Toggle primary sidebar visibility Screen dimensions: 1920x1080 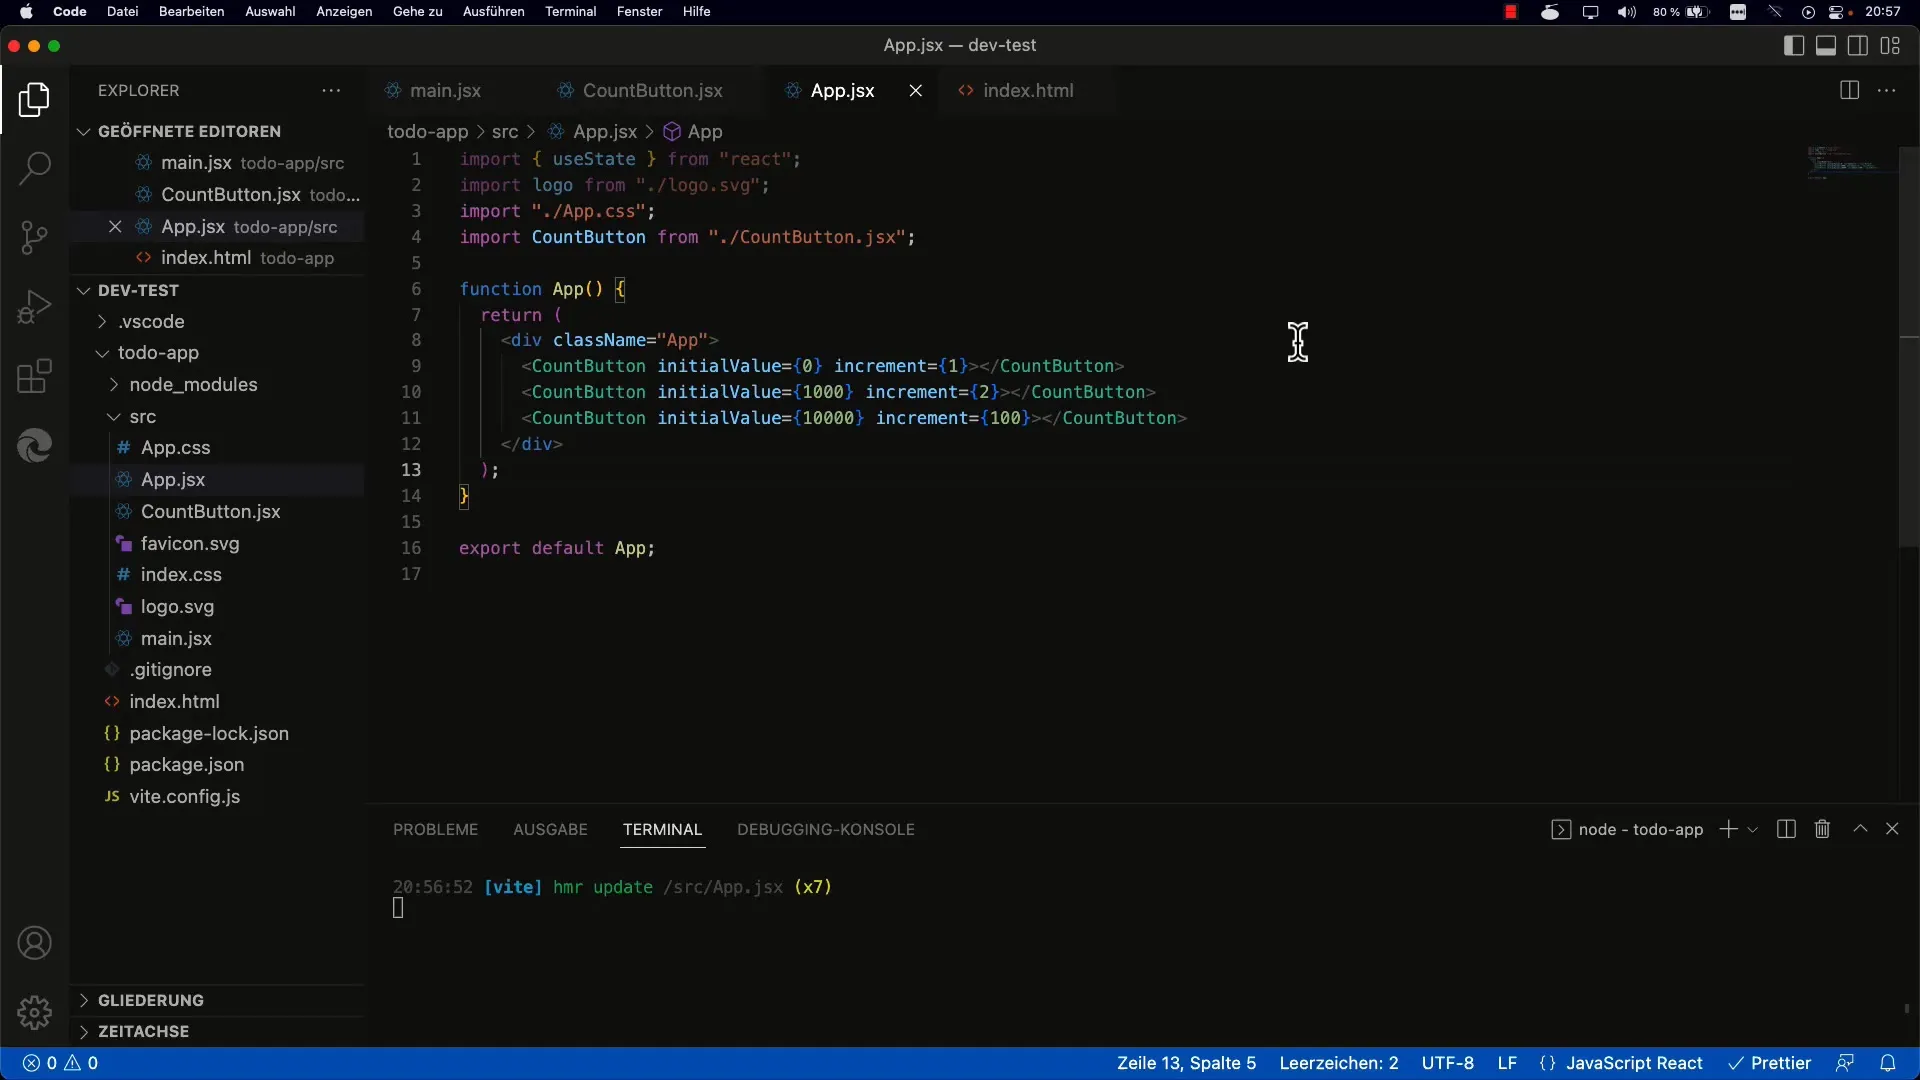point(1794,46)
